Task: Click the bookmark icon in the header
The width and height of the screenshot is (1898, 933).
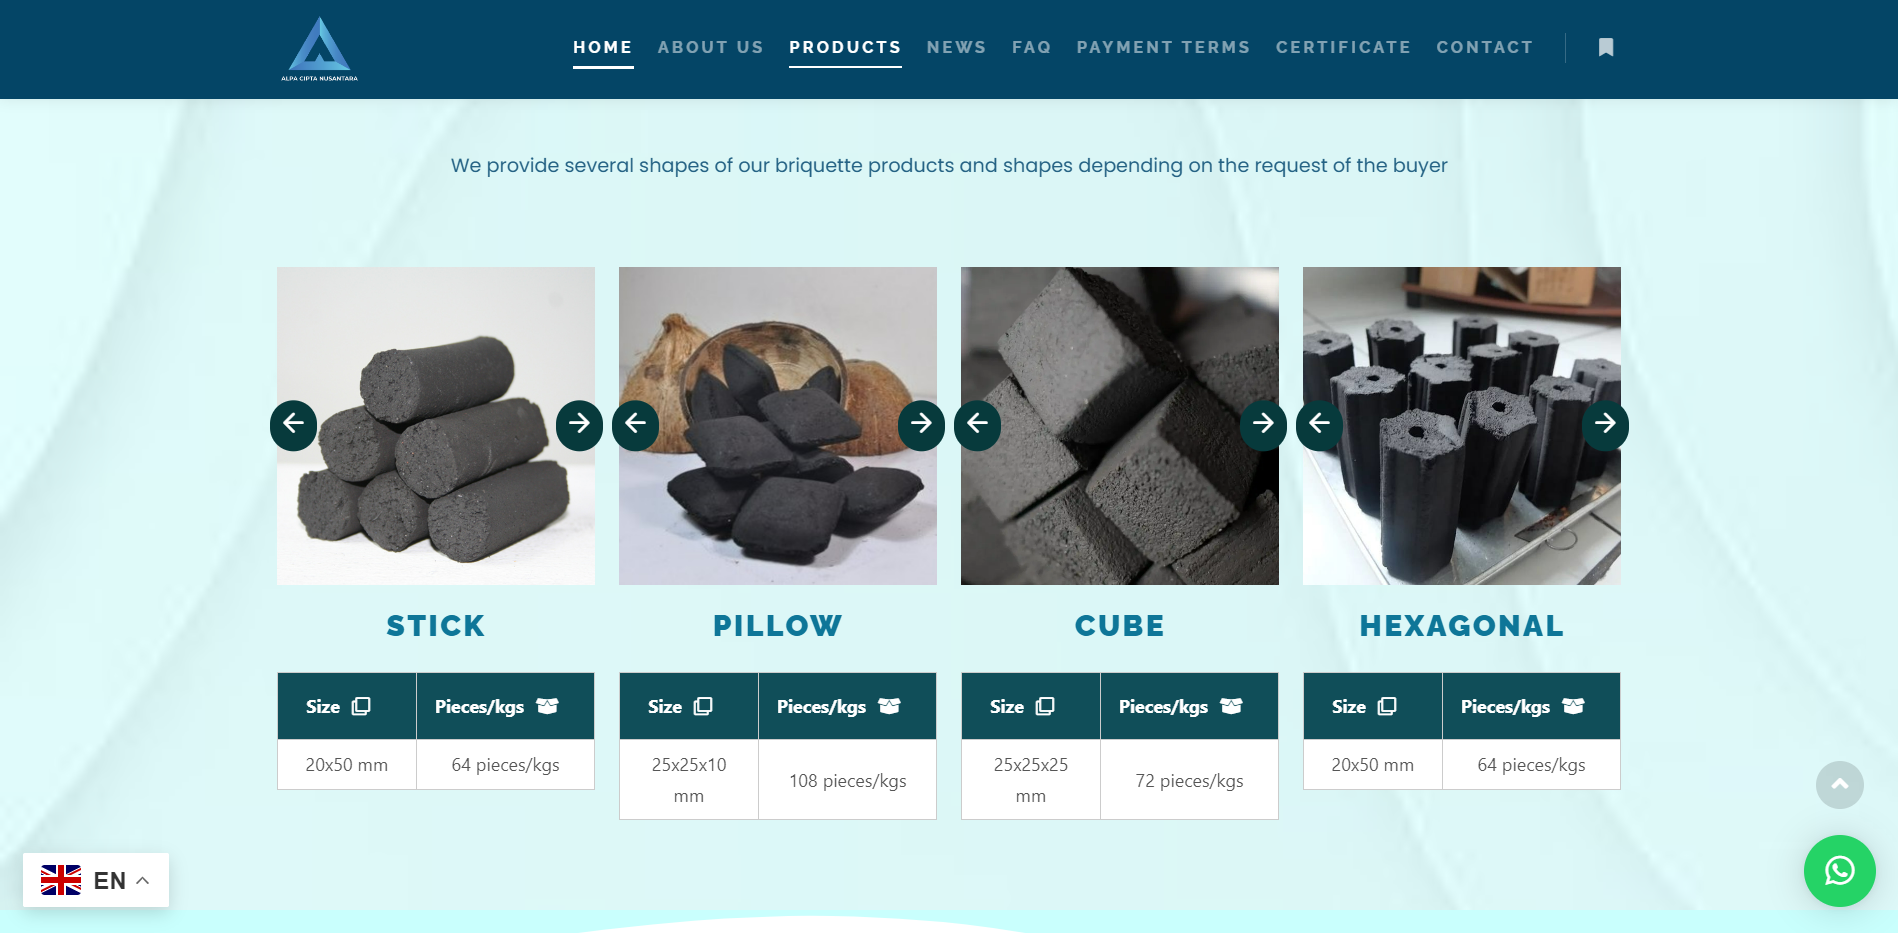Action: click(x=1606, y=47)
